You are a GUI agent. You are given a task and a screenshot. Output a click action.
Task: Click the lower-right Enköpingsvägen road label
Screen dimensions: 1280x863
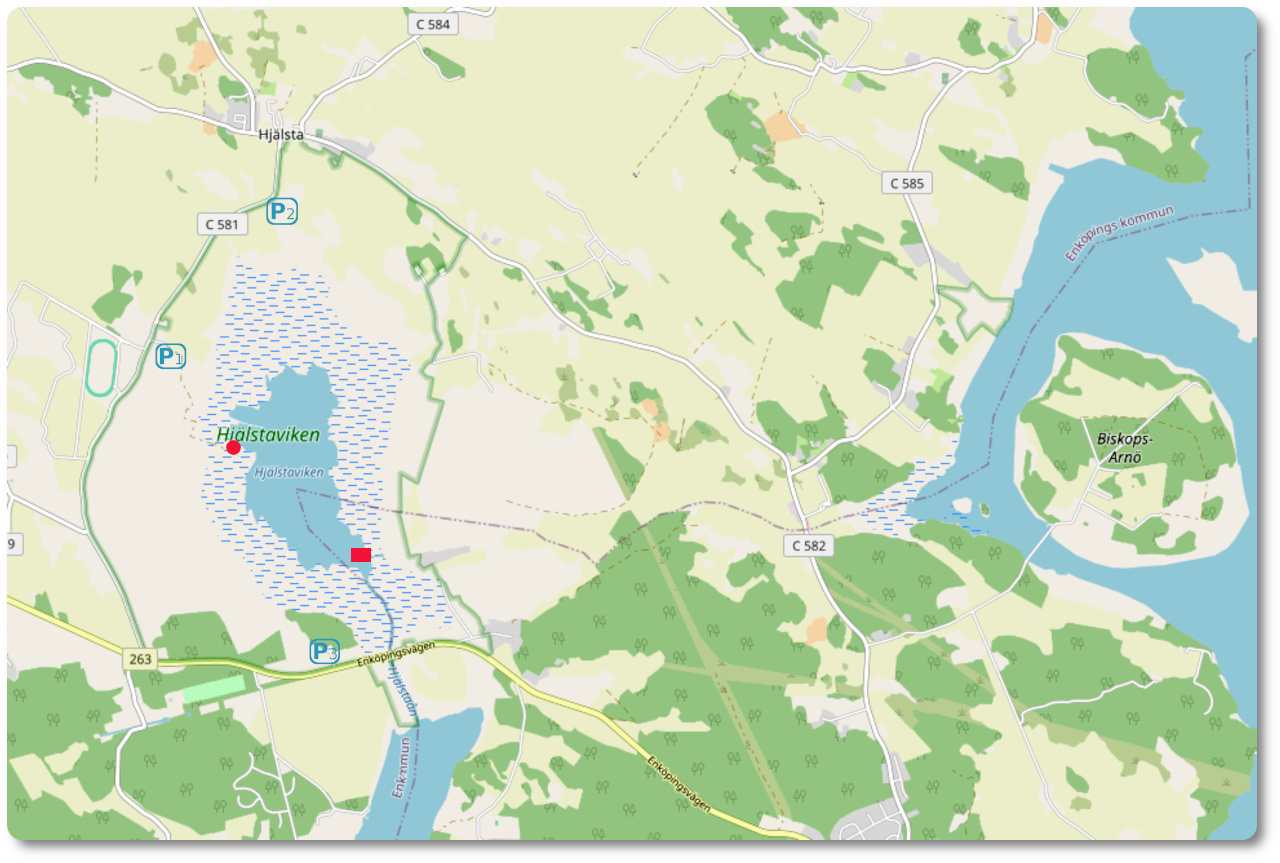(678, 786)
